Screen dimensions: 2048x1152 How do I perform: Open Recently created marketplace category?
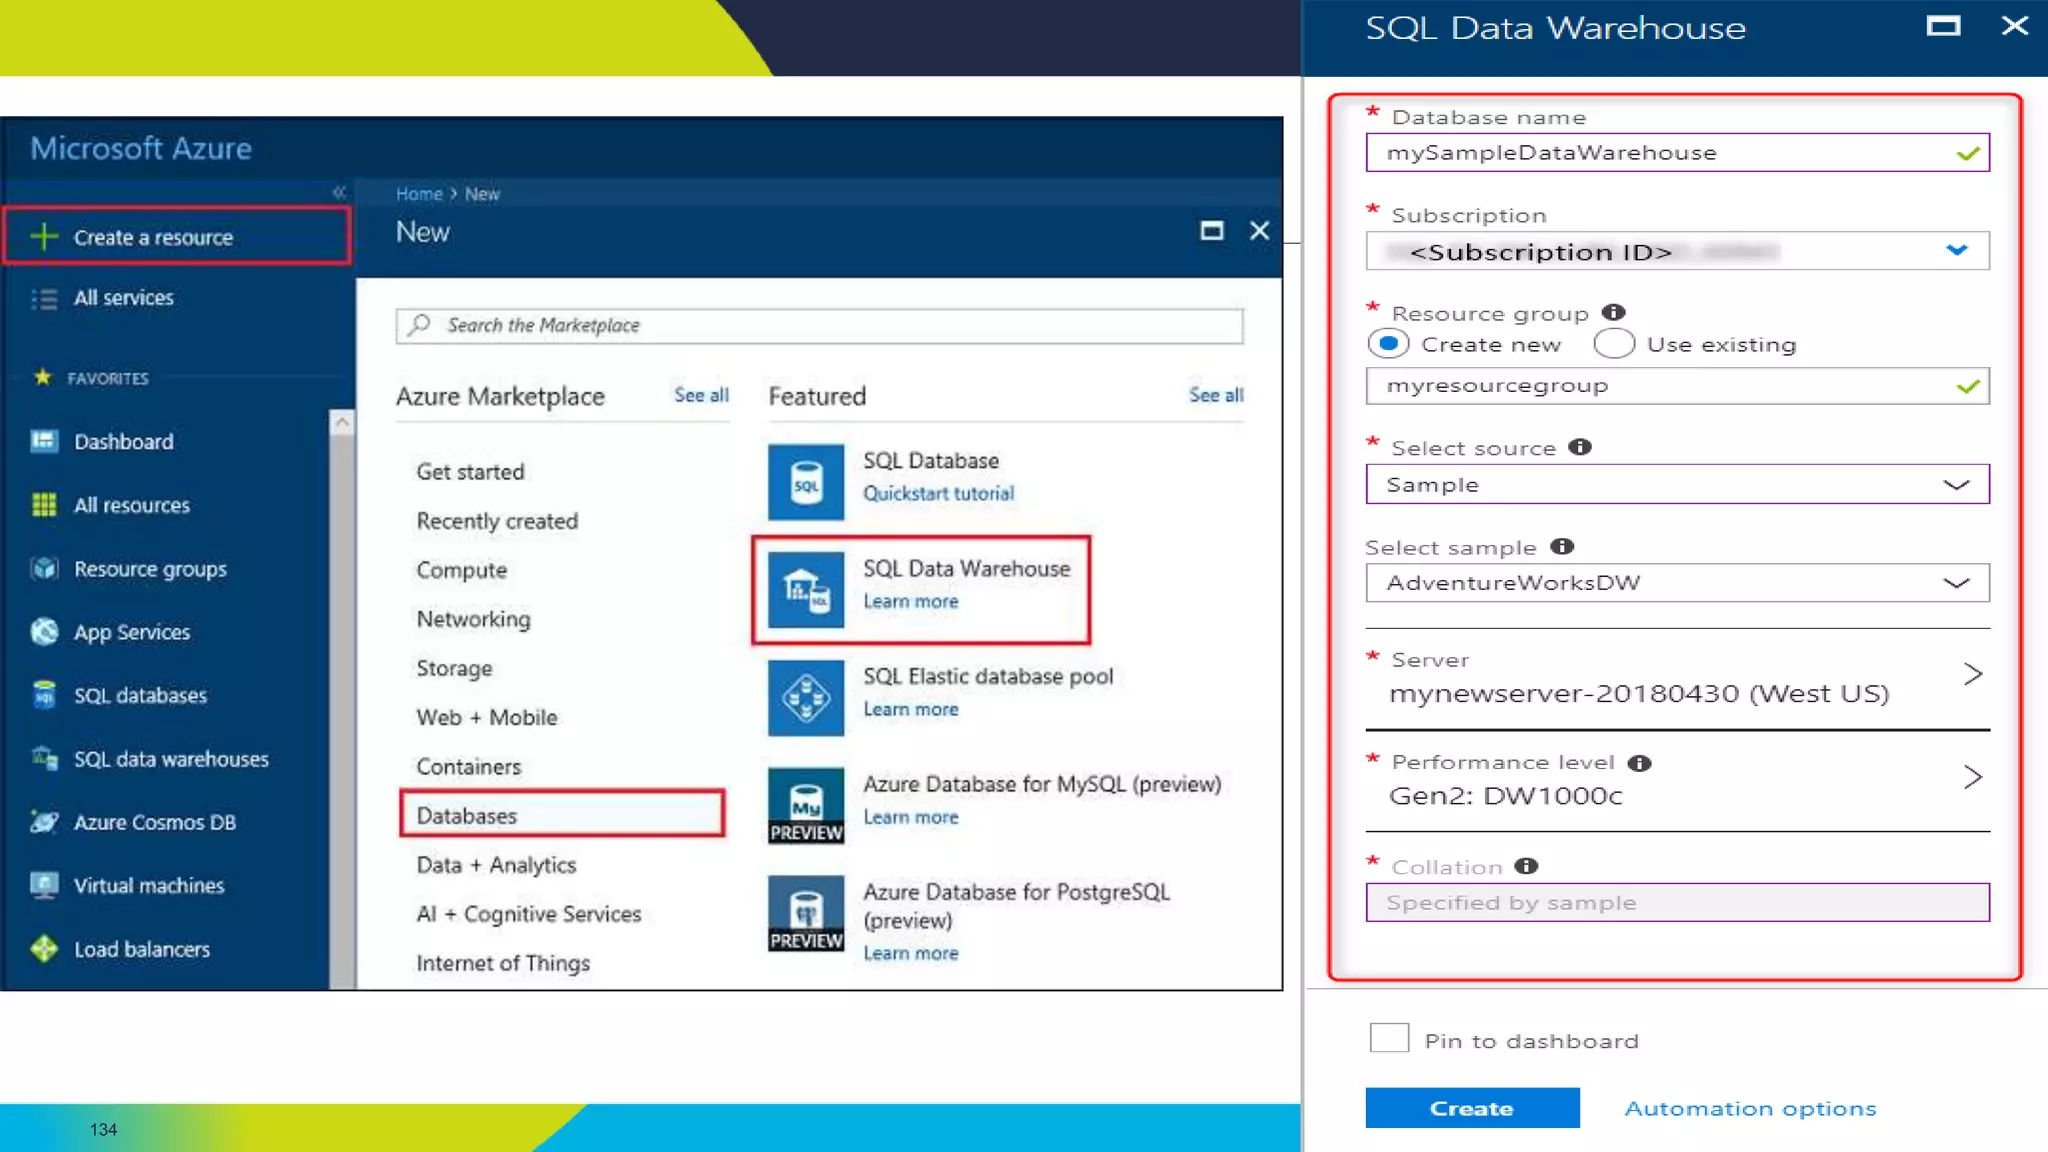pyautogui.click(x=497, y=521)
